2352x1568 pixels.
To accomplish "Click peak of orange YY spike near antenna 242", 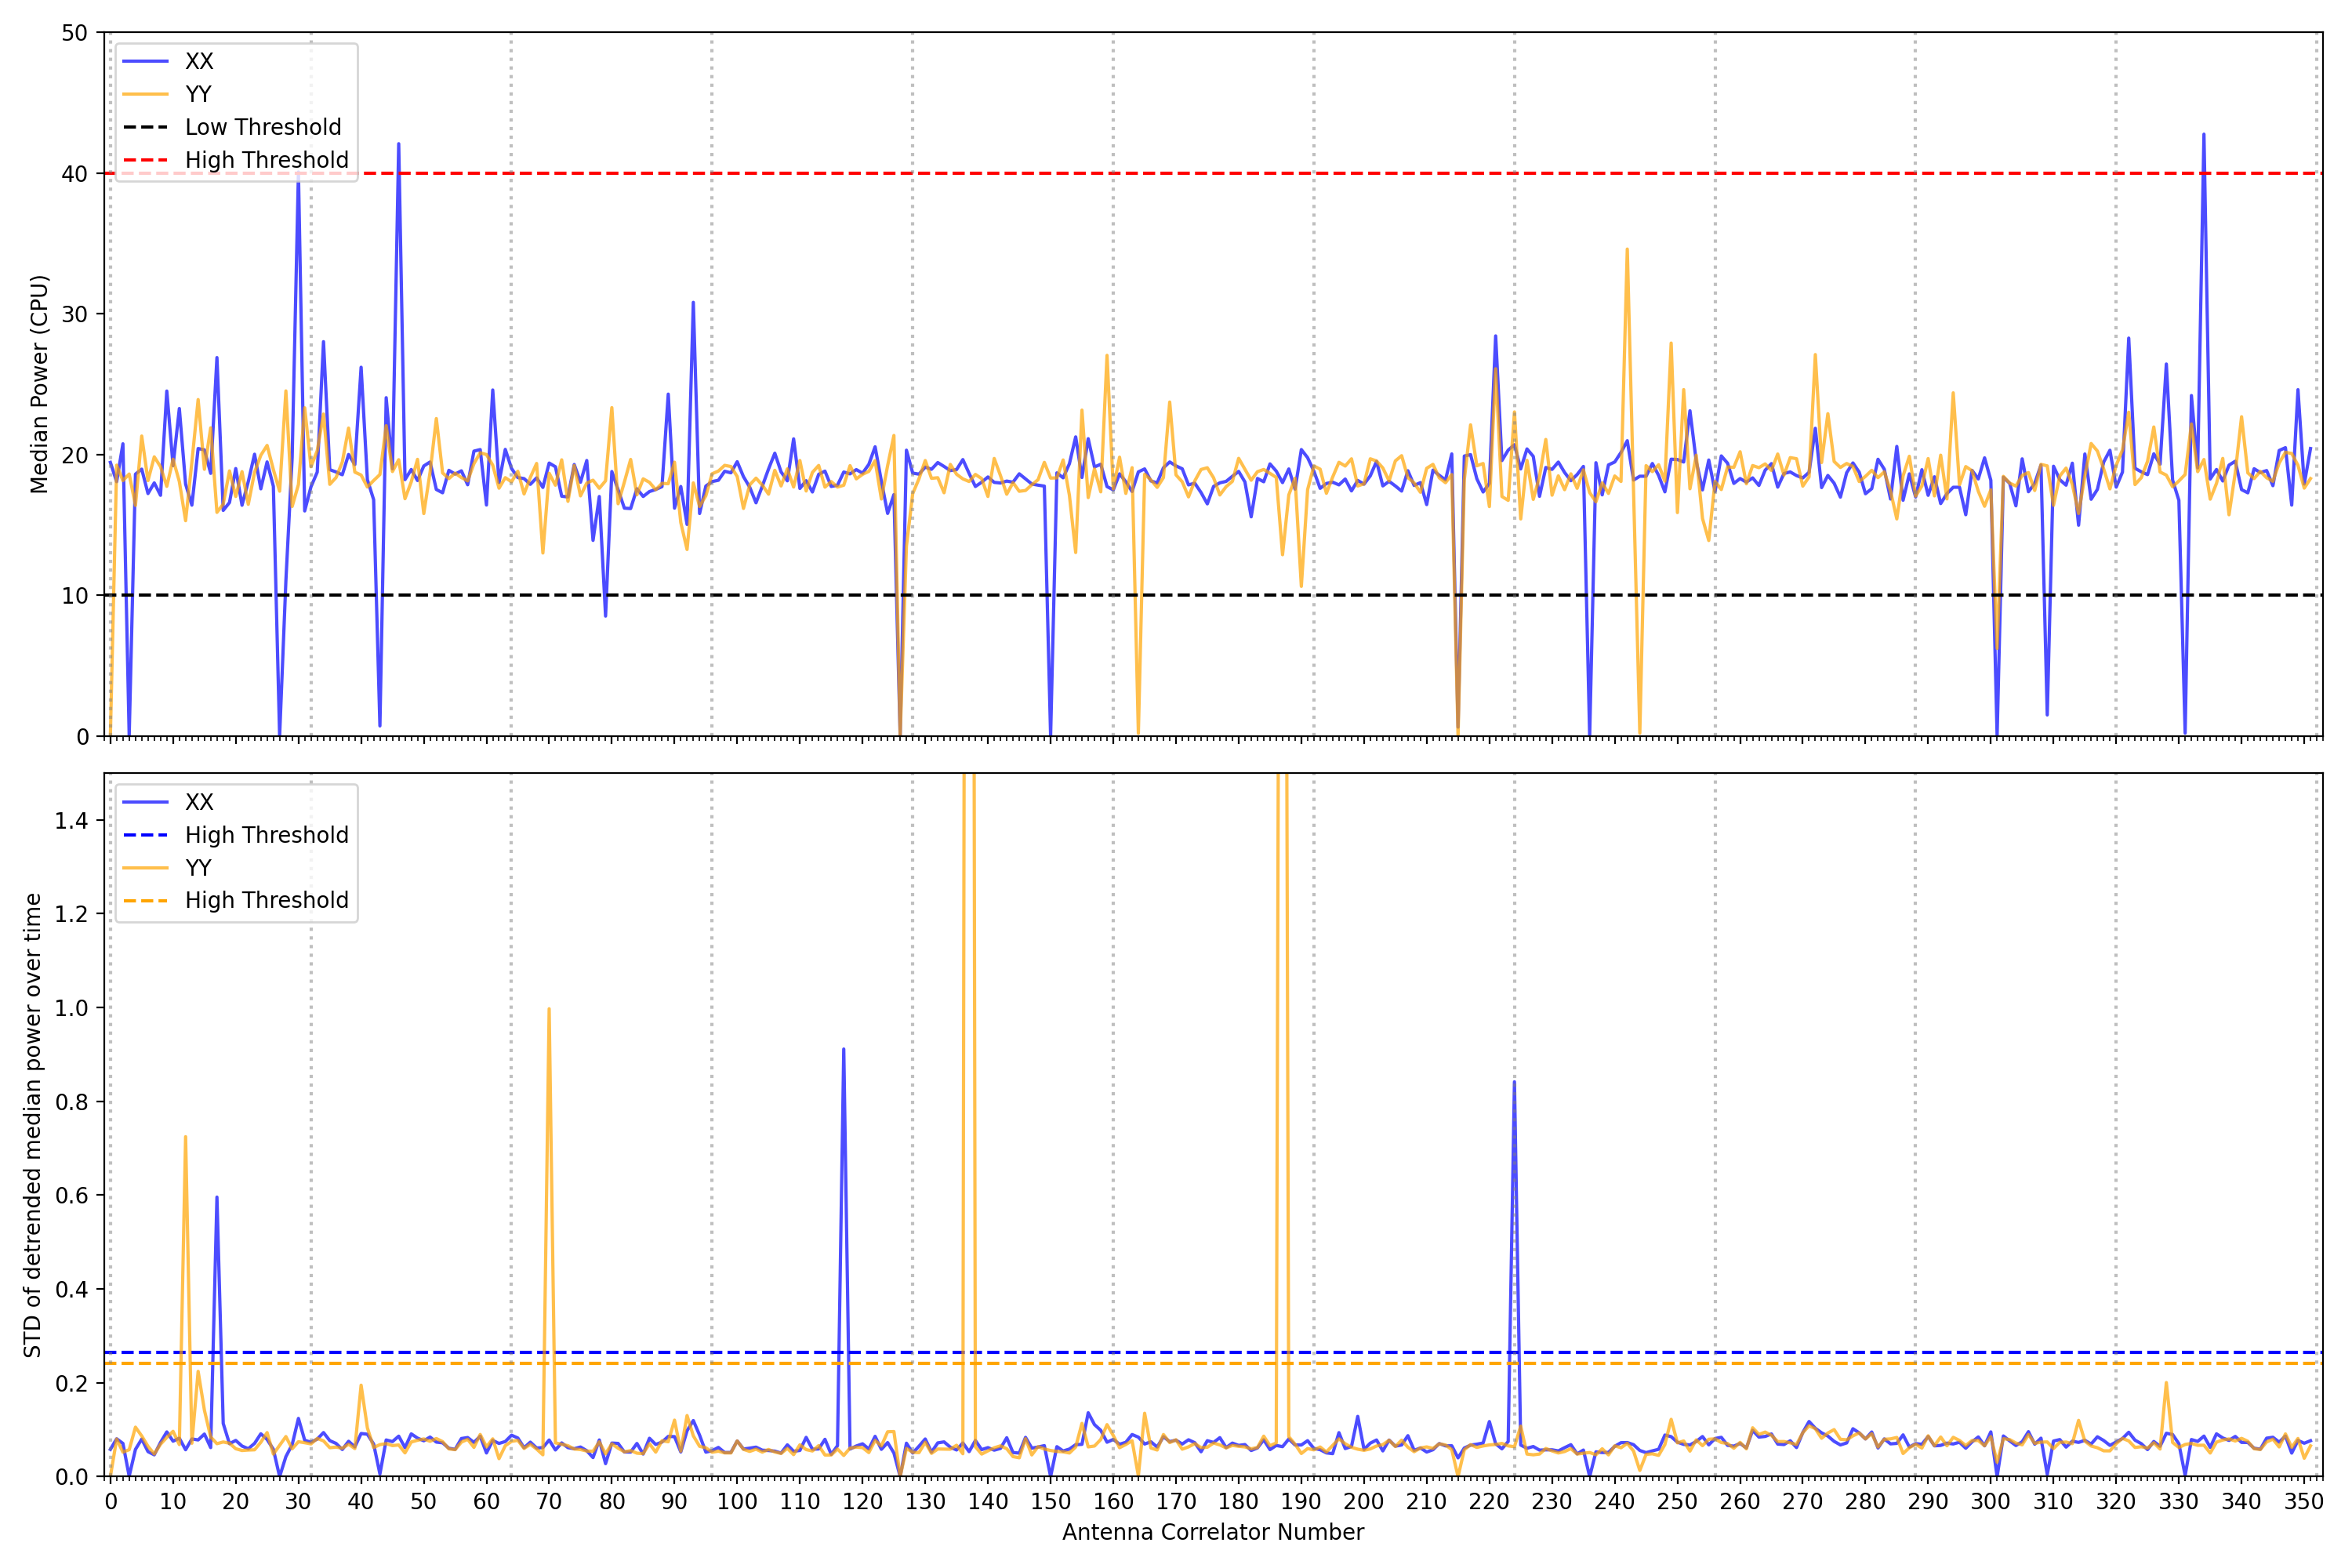I will (x=1627, y=250).
